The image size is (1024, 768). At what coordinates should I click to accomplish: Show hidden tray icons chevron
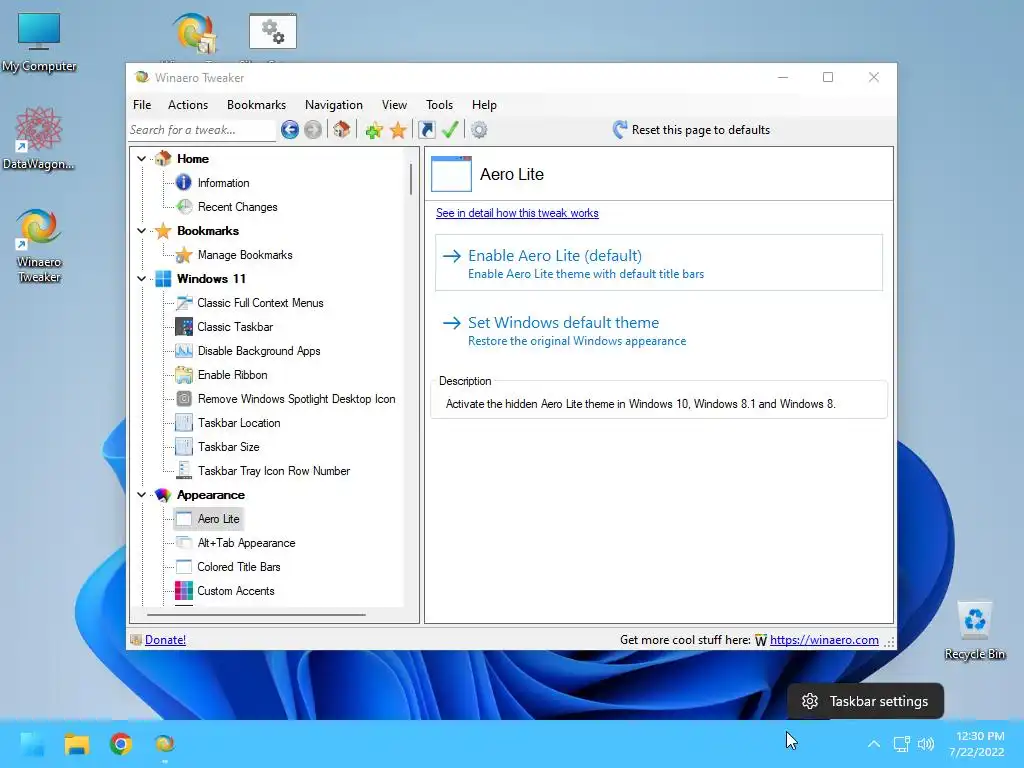tap(874, 744)
